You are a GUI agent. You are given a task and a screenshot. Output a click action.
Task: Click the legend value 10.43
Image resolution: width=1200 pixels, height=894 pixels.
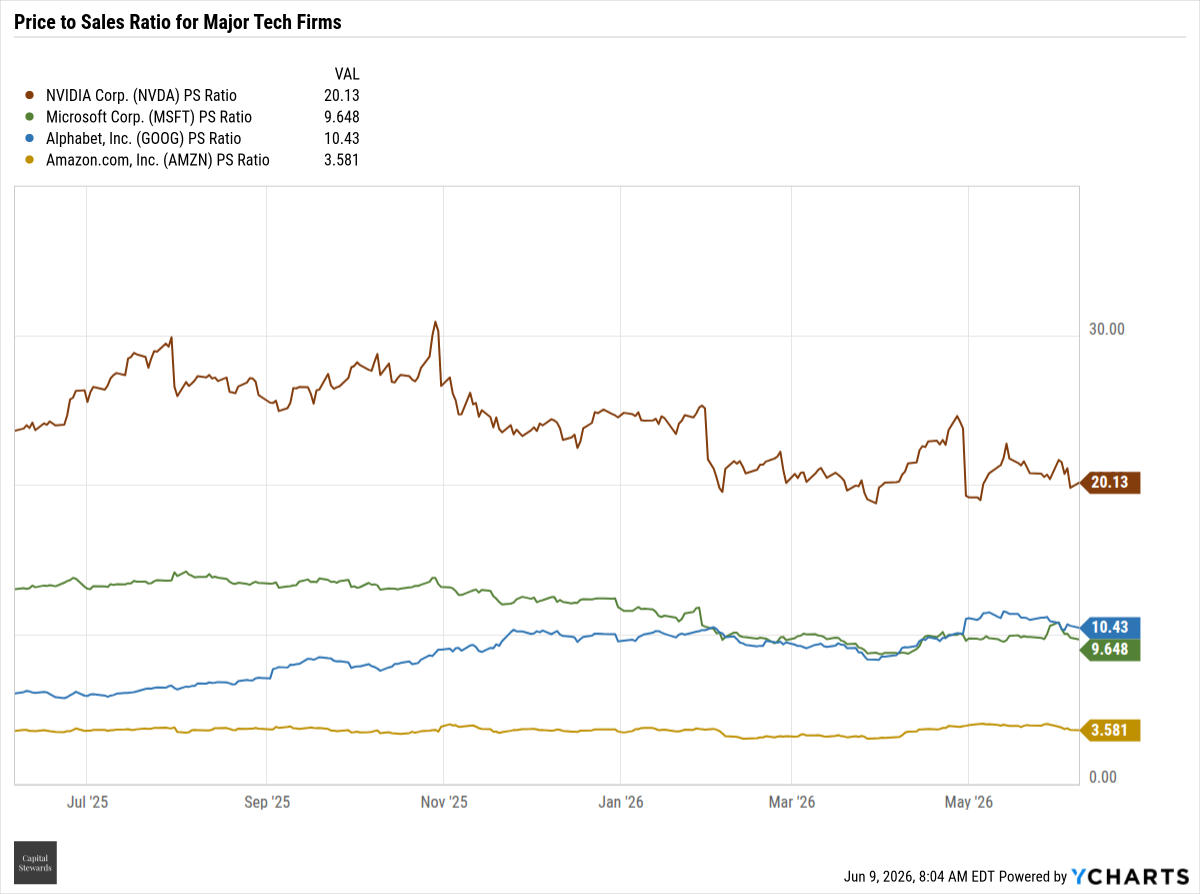[341, 139]
